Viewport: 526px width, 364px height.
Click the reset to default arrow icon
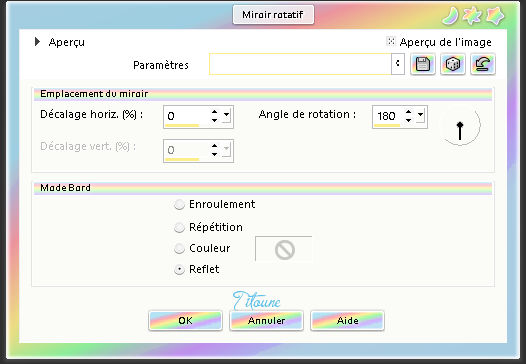482,64
